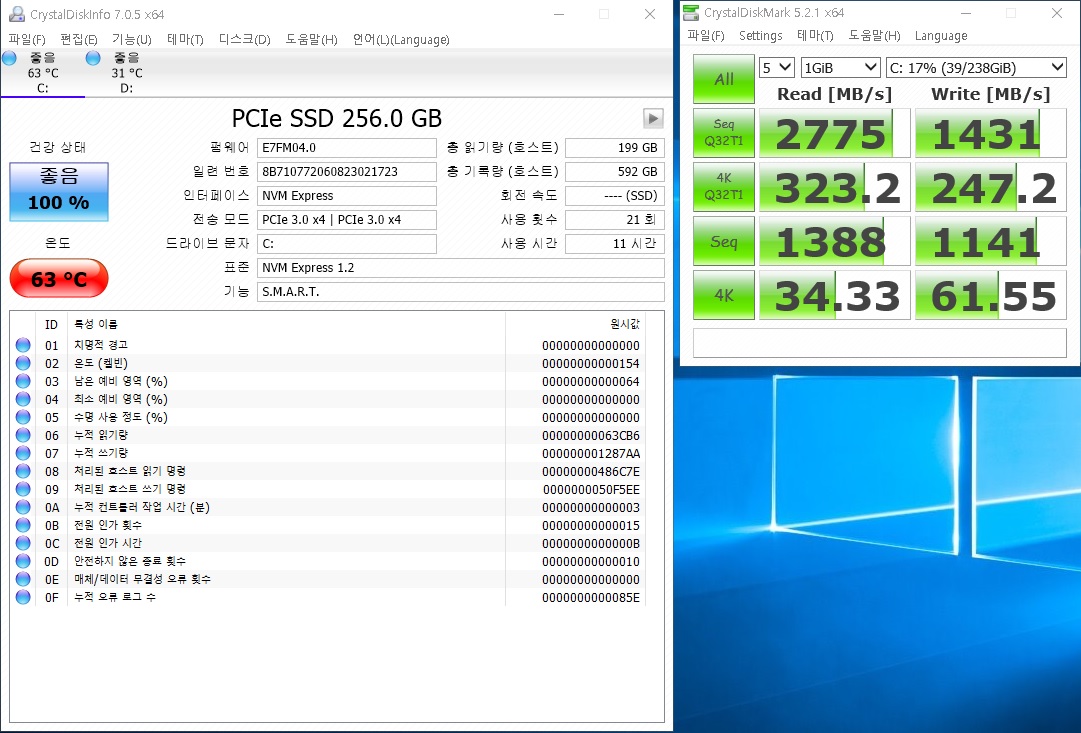Screen dimensions: 1081x733
Task: Start the 4K Q32T1 benchmark
Action: point(724,187)
